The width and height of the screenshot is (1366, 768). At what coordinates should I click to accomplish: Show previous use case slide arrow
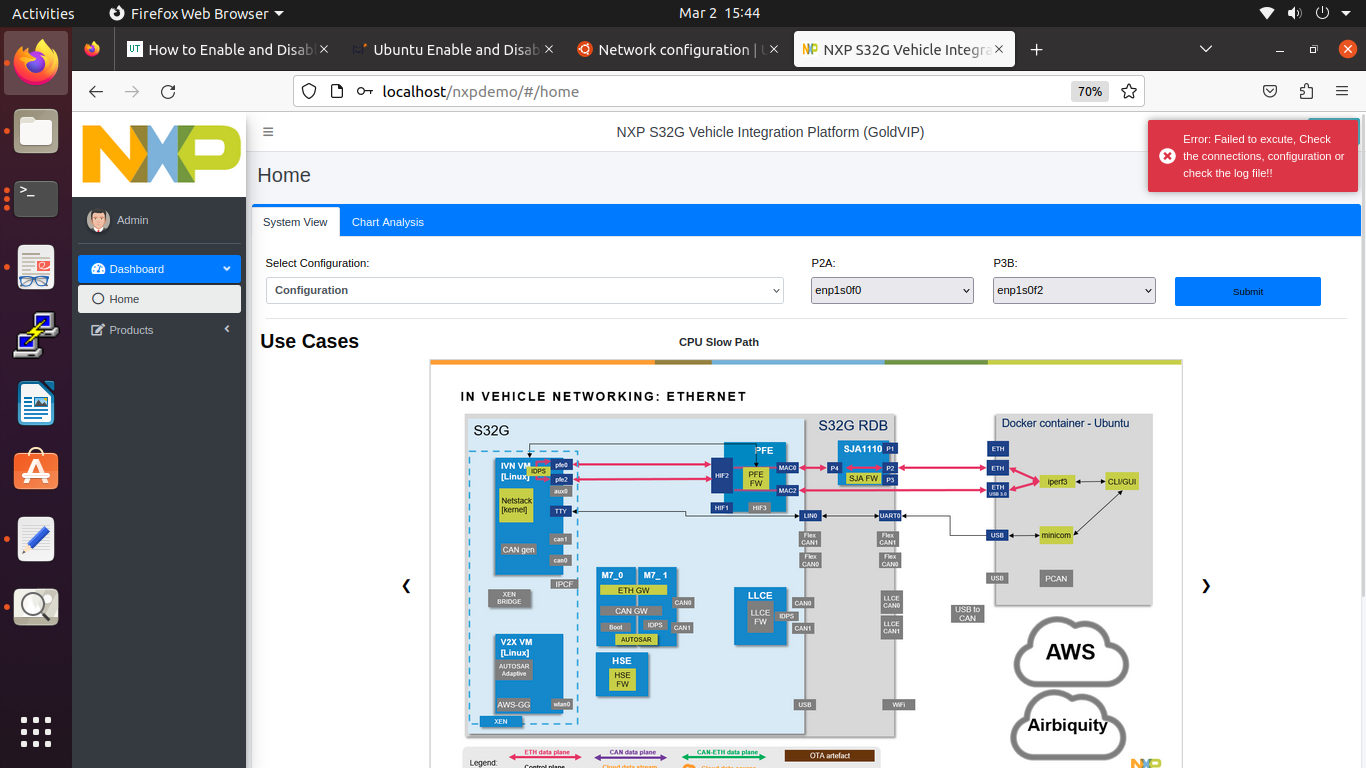406,586
